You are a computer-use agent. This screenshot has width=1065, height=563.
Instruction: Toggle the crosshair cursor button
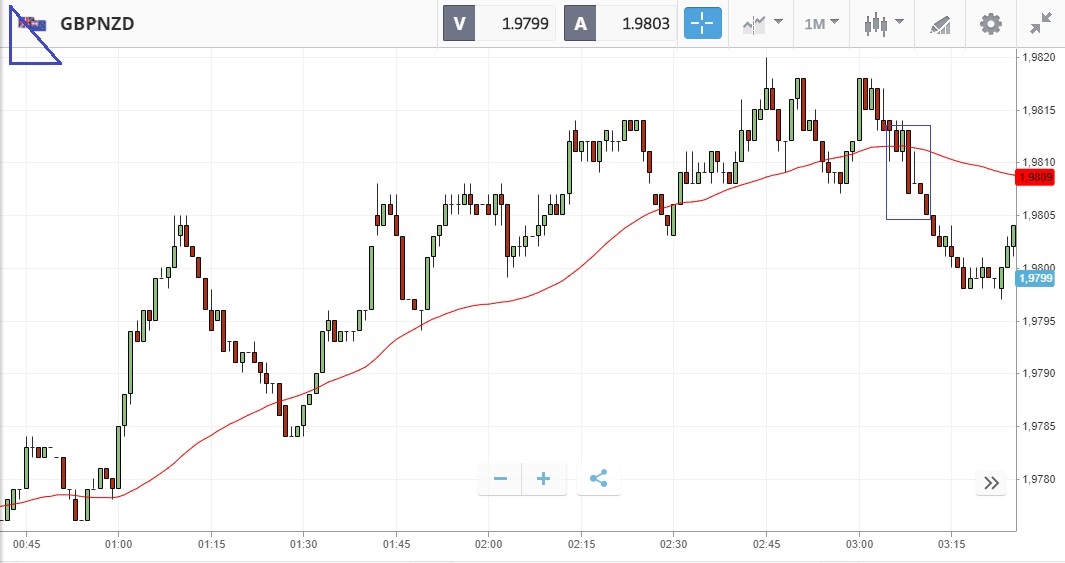[702, 23]
